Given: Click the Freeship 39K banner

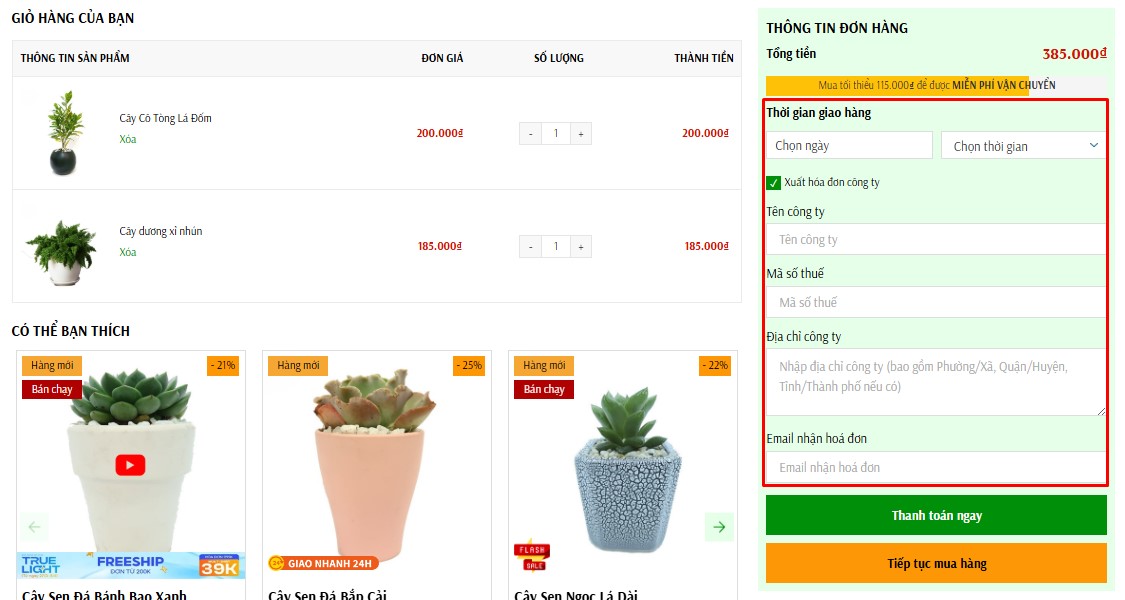Looking at the screenshot, I should click(x=131, y=565).
